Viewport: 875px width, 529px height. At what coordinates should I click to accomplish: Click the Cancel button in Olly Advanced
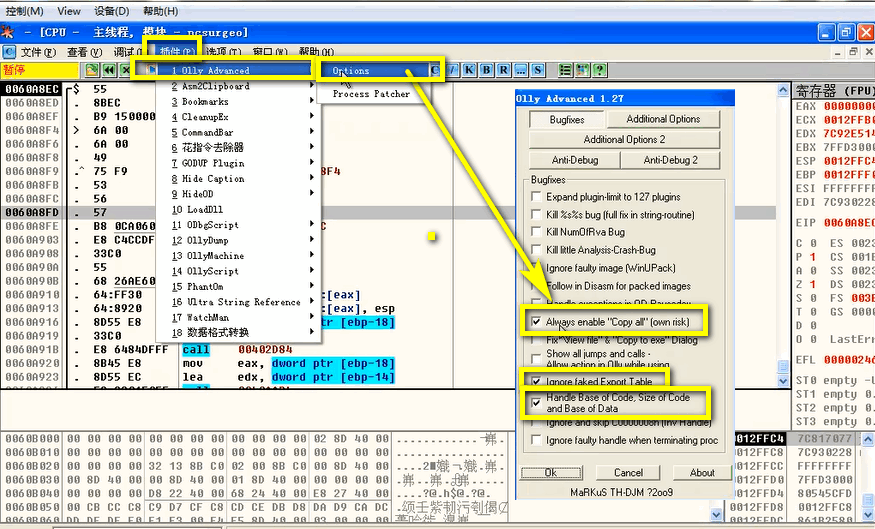pyautogui.click(x=628, y=473)
